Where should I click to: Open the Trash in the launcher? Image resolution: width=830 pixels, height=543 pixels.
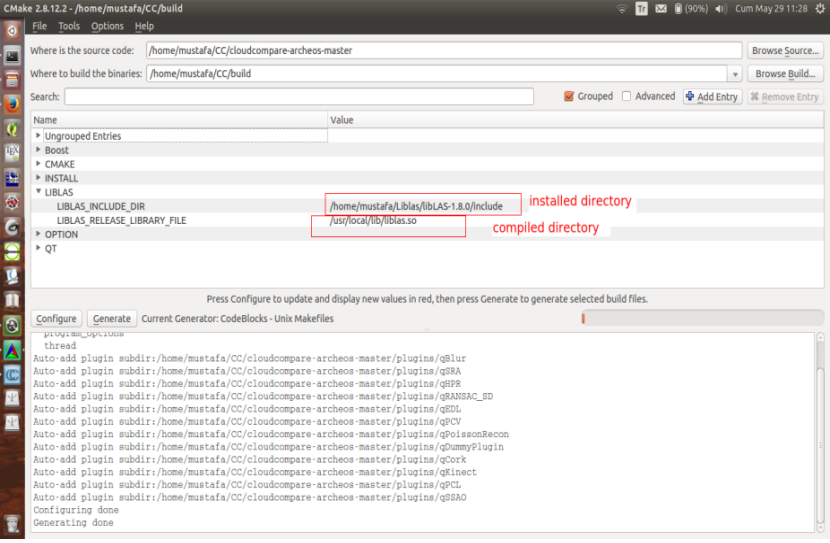12,524
